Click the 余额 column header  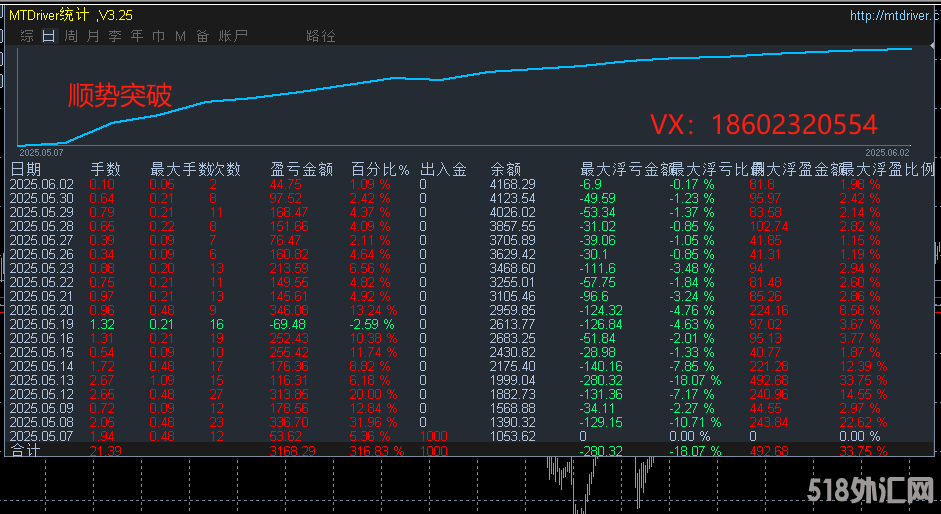tap(506, 170)
